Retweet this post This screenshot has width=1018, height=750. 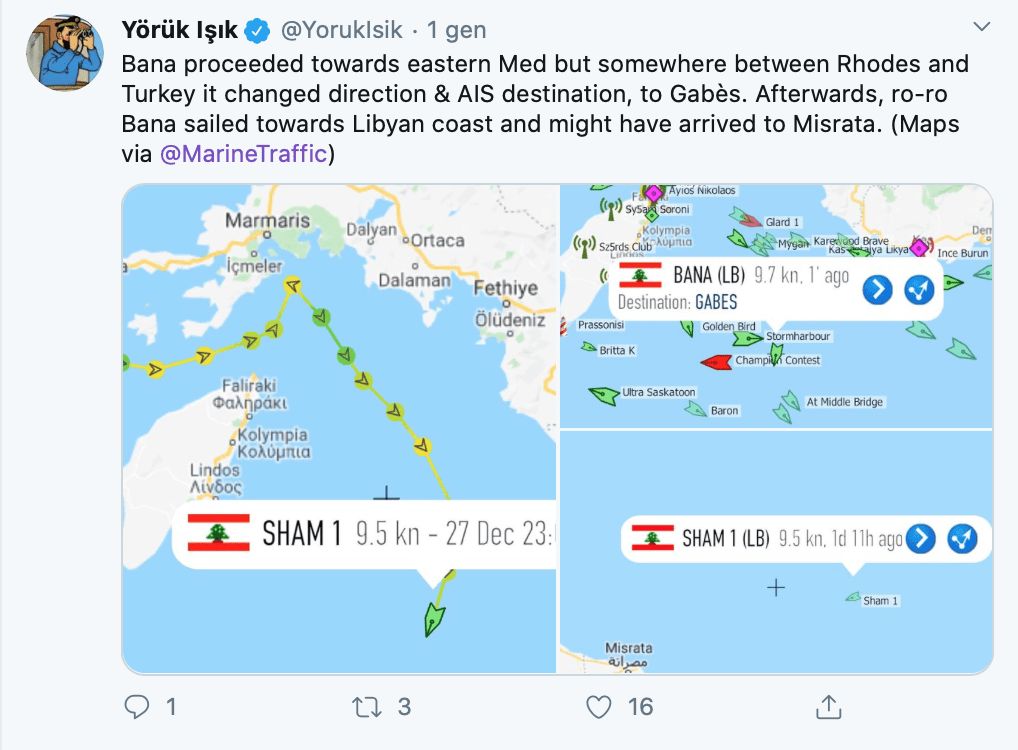367,707
